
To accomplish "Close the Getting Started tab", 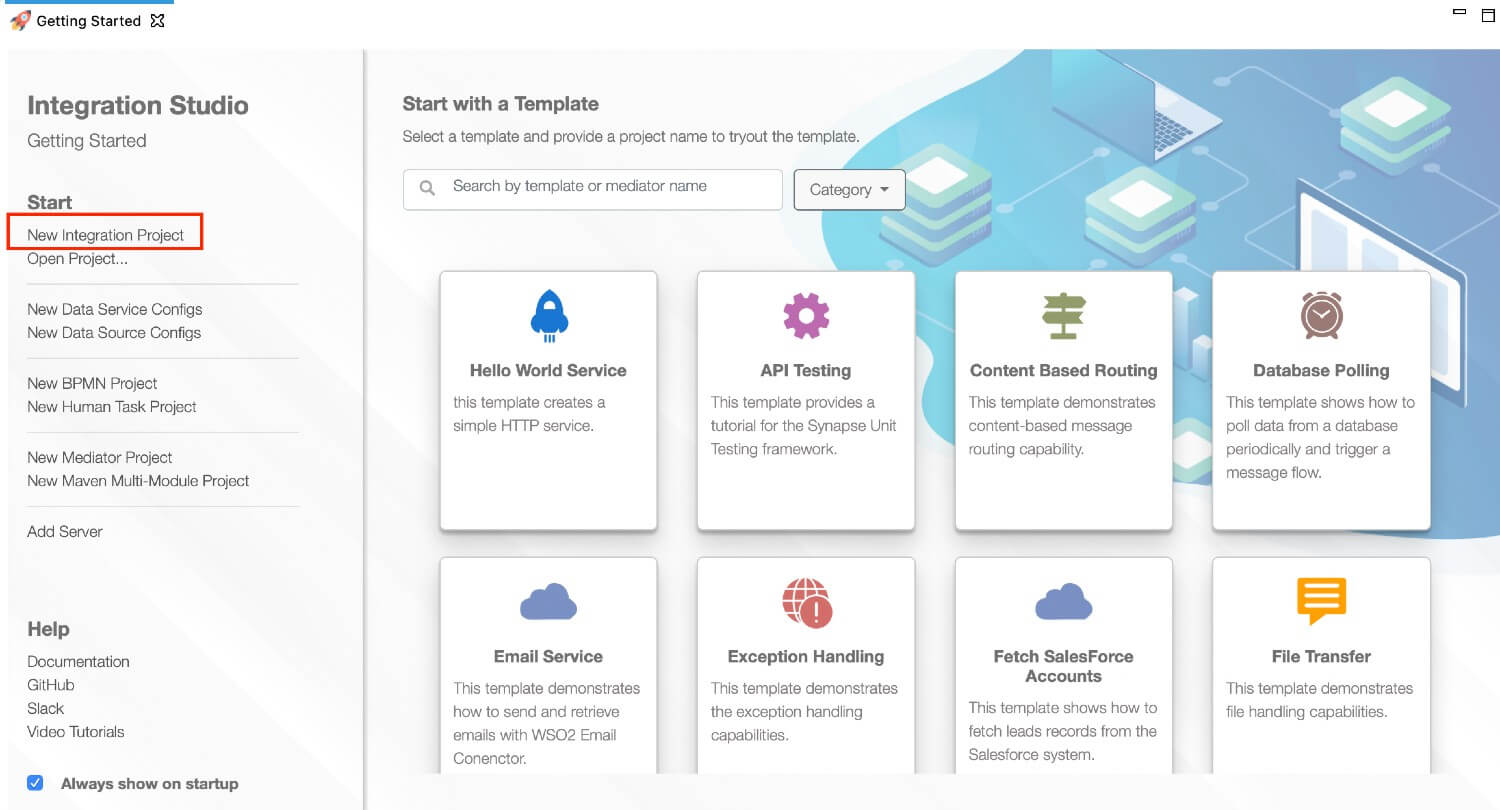I will coord(157,21).
